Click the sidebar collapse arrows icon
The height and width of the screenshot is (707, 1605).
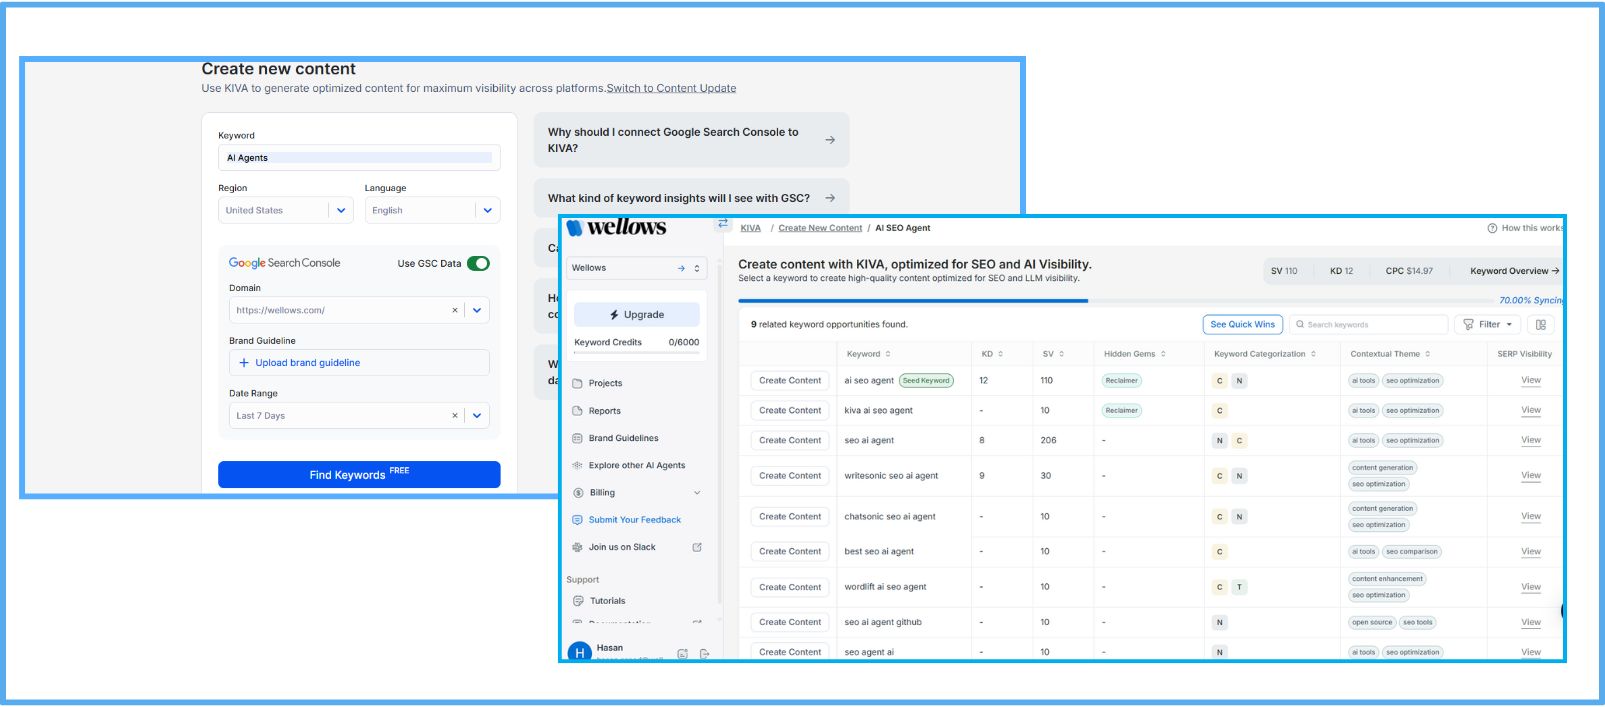[x=723, y=224]
